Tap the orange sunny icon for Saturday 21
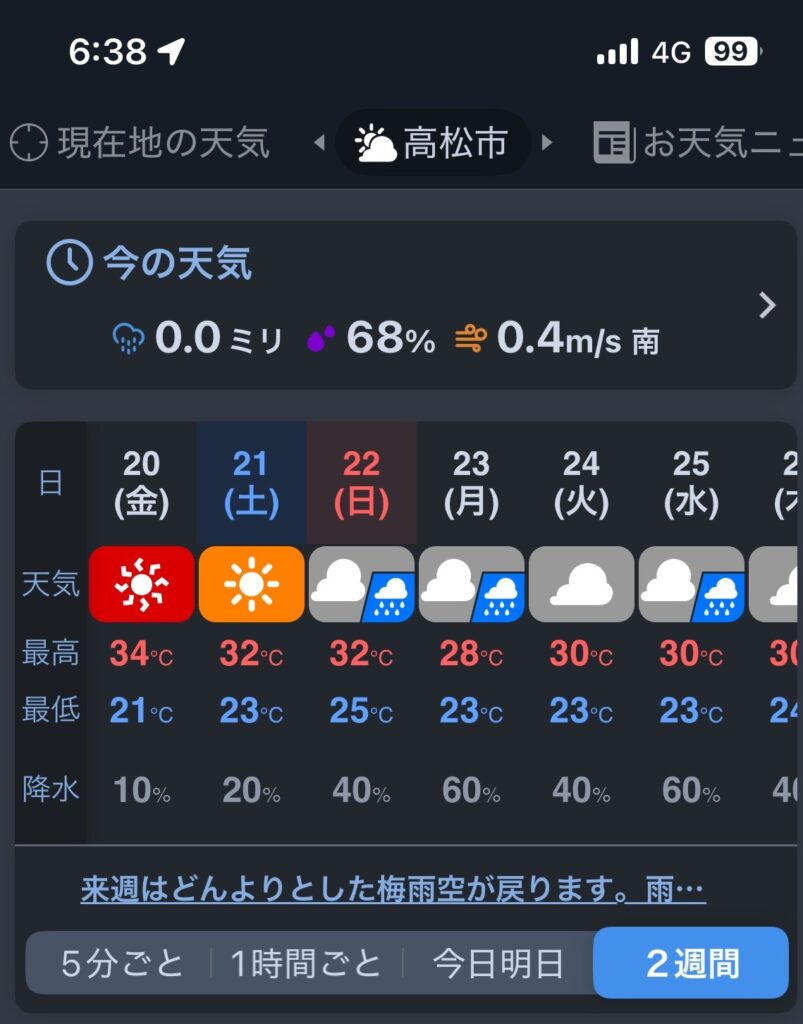 pyautogui.click(x=251, y=584)
